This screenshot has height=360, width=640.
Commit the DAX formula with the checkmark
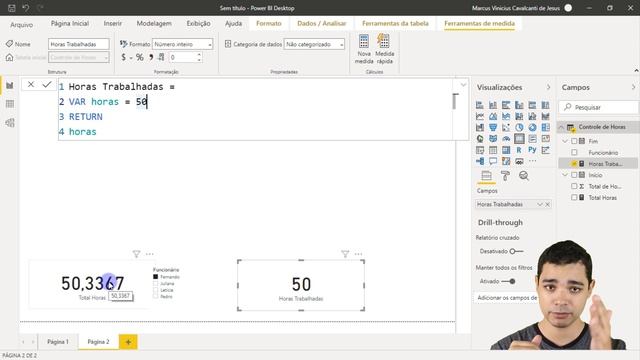[x=47, y=84]
